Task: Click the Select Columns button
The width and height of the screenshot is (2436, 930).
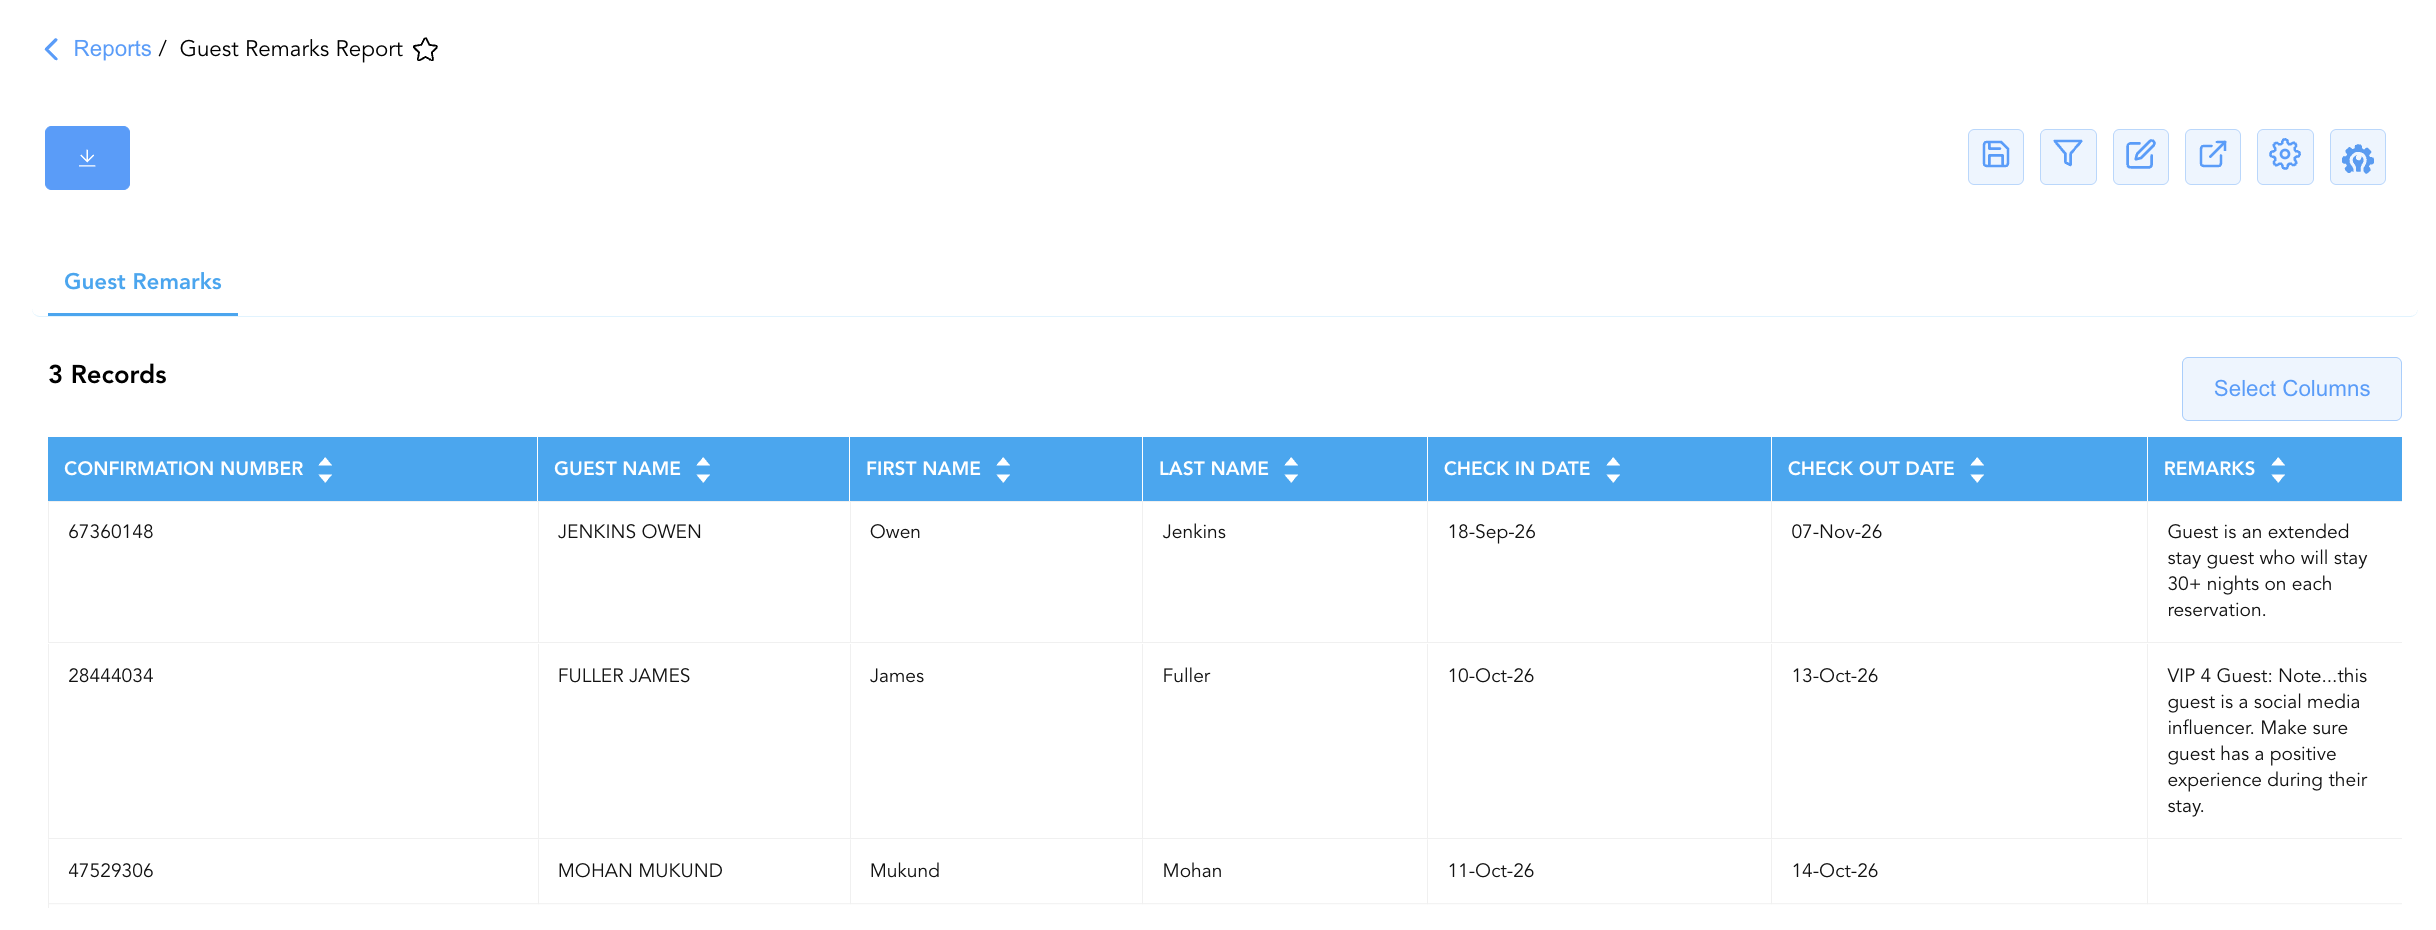Action: pyautogui.click(x=2291, y=389)
